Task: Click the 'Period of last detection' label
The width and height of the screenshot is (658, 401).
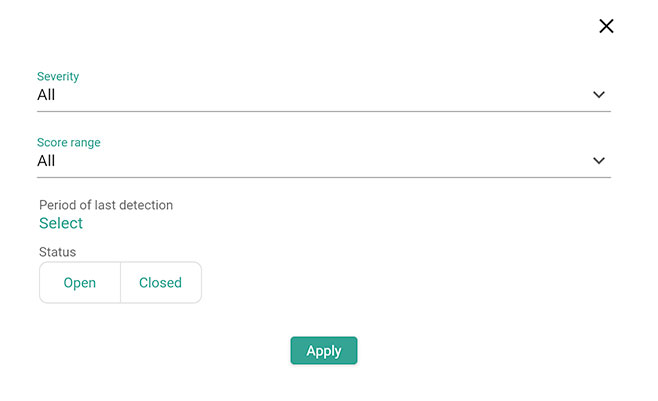Action: [x=106, y=205]
